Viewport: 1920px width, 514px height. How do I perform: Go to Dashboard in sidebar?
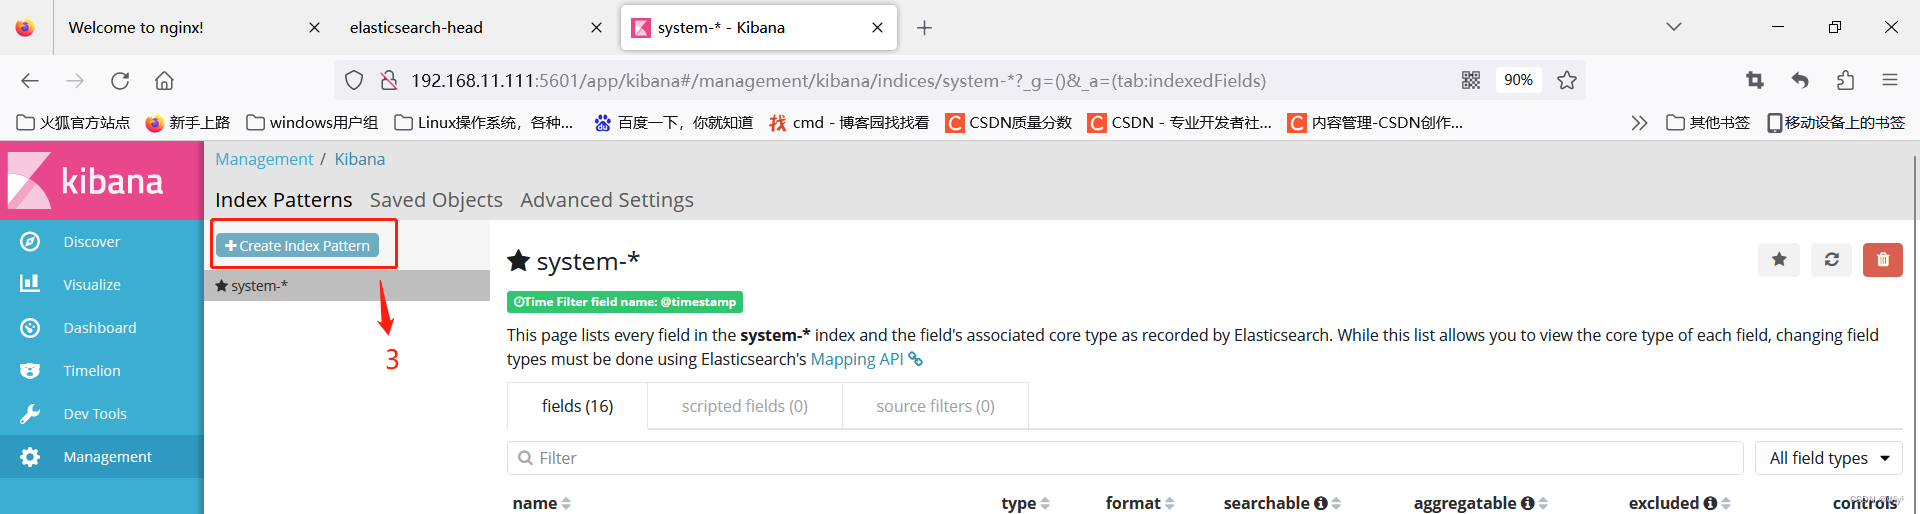101,328
